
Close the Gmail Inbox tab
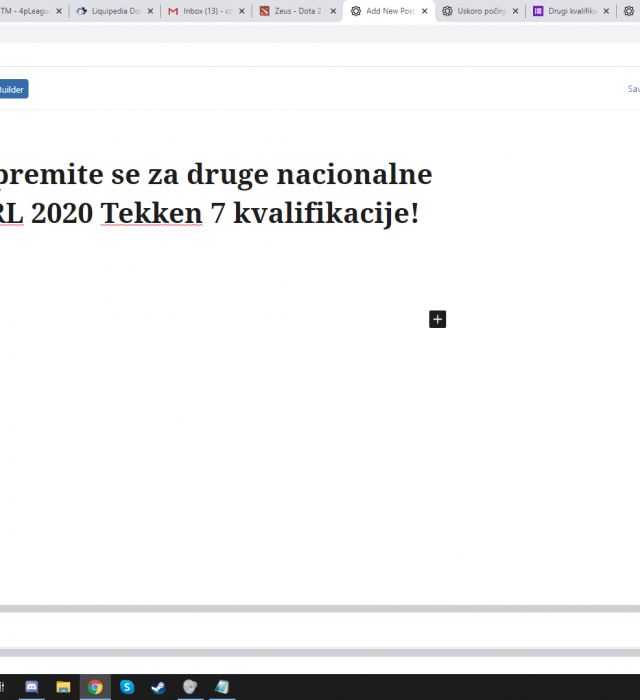[x=241, y=11]
